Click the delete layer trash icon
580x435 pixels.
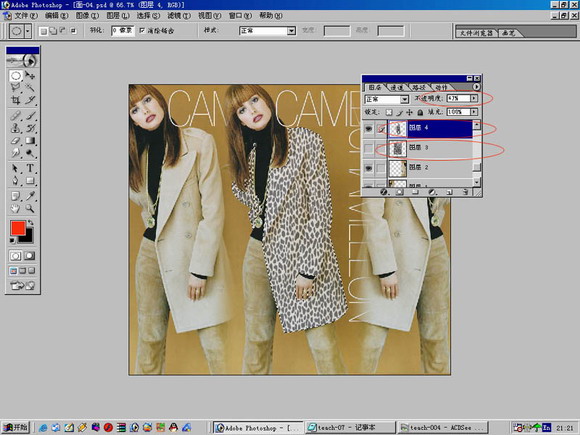[465, 192]
